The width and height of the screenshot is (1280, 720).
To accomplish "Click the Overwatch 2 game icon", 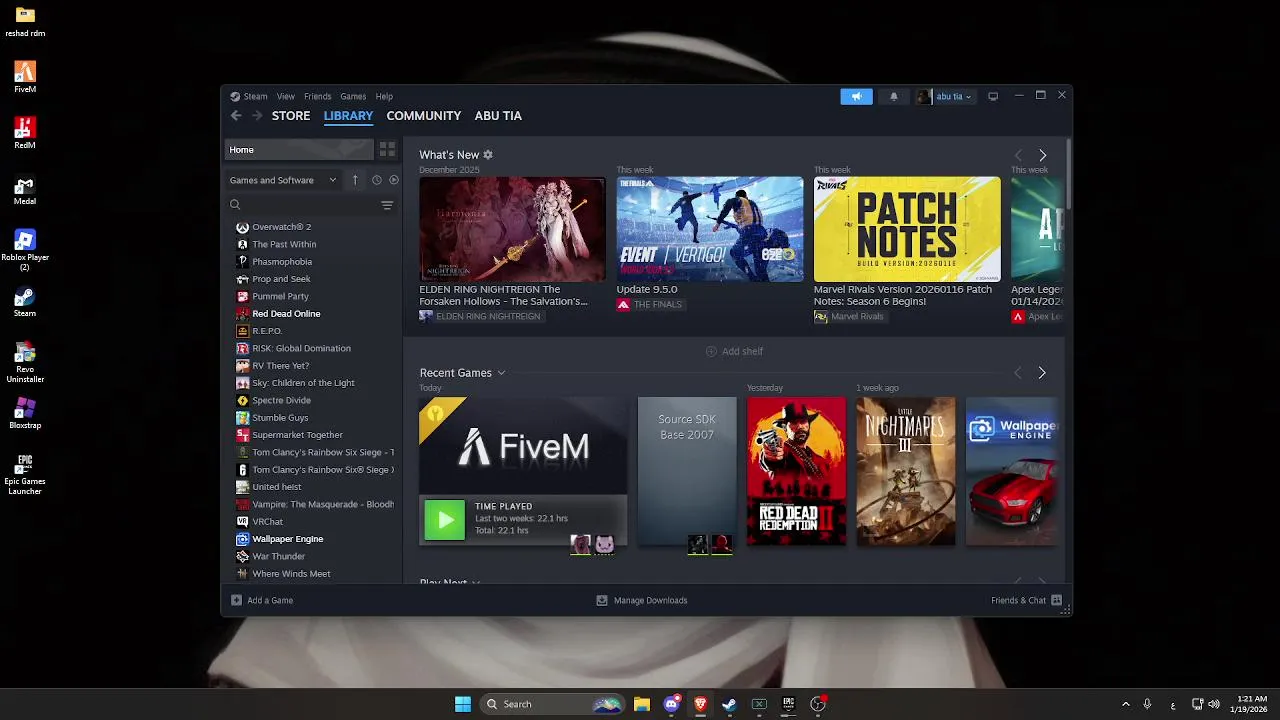I will (x=242, y=227).
